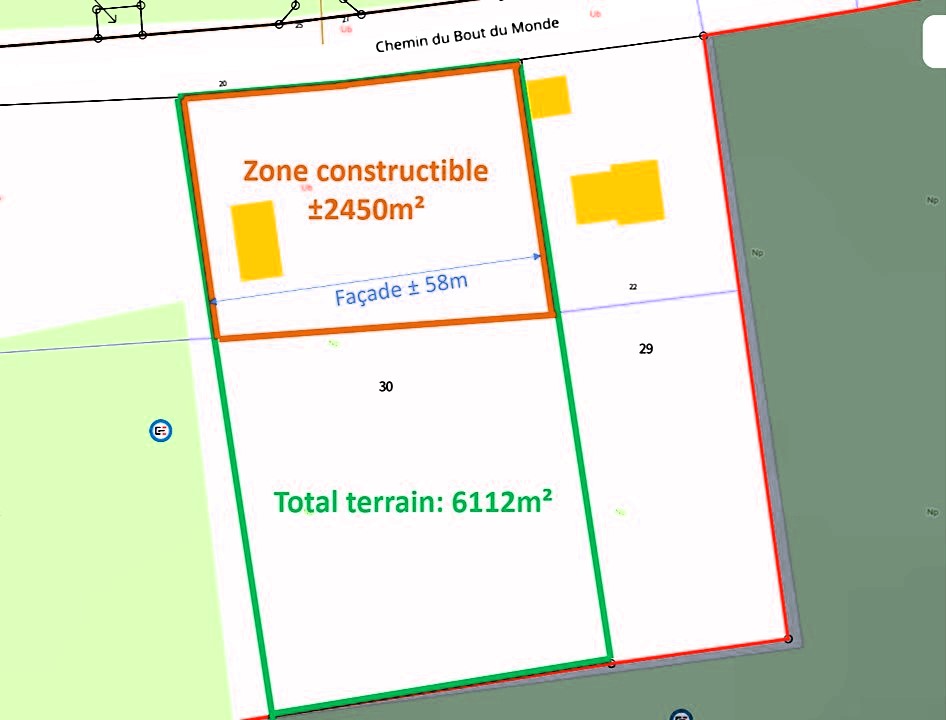Click the Zone constructible ±2450m² text
This screenshot has width=946, height=720.
pos(366,189)
